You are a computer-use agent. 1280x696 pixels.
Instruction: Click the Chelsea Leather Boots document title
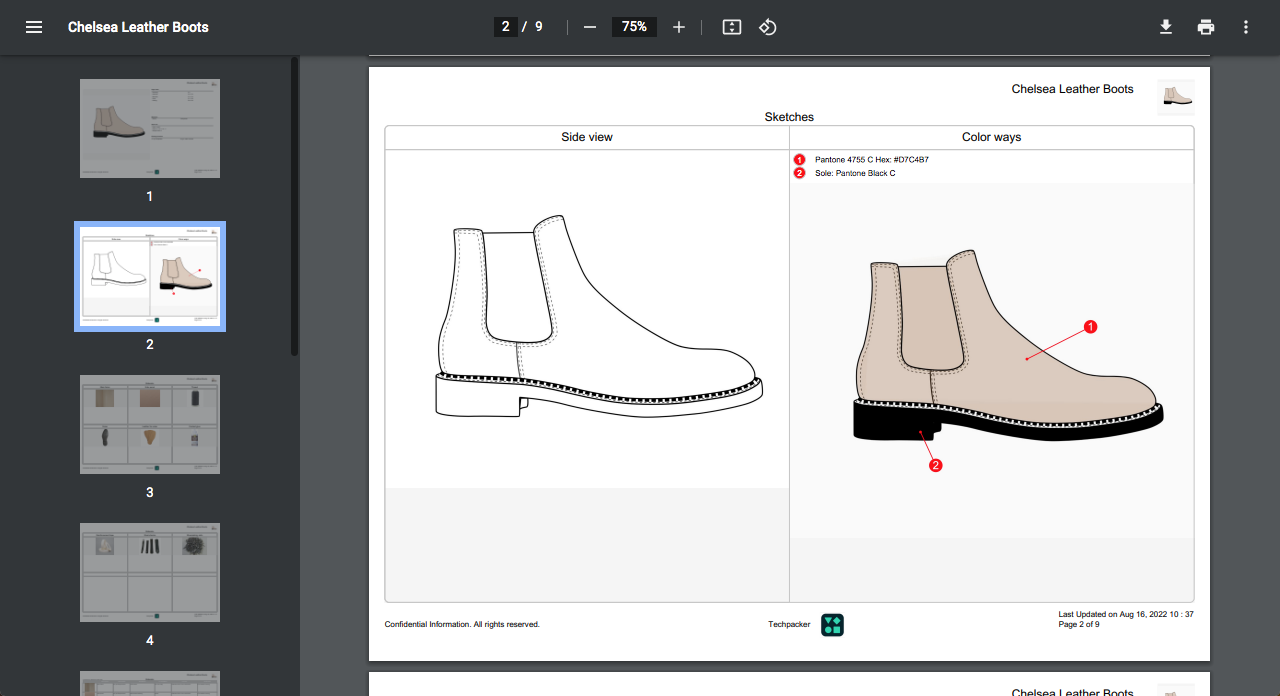pyautogui.click(x=138, y=27)
